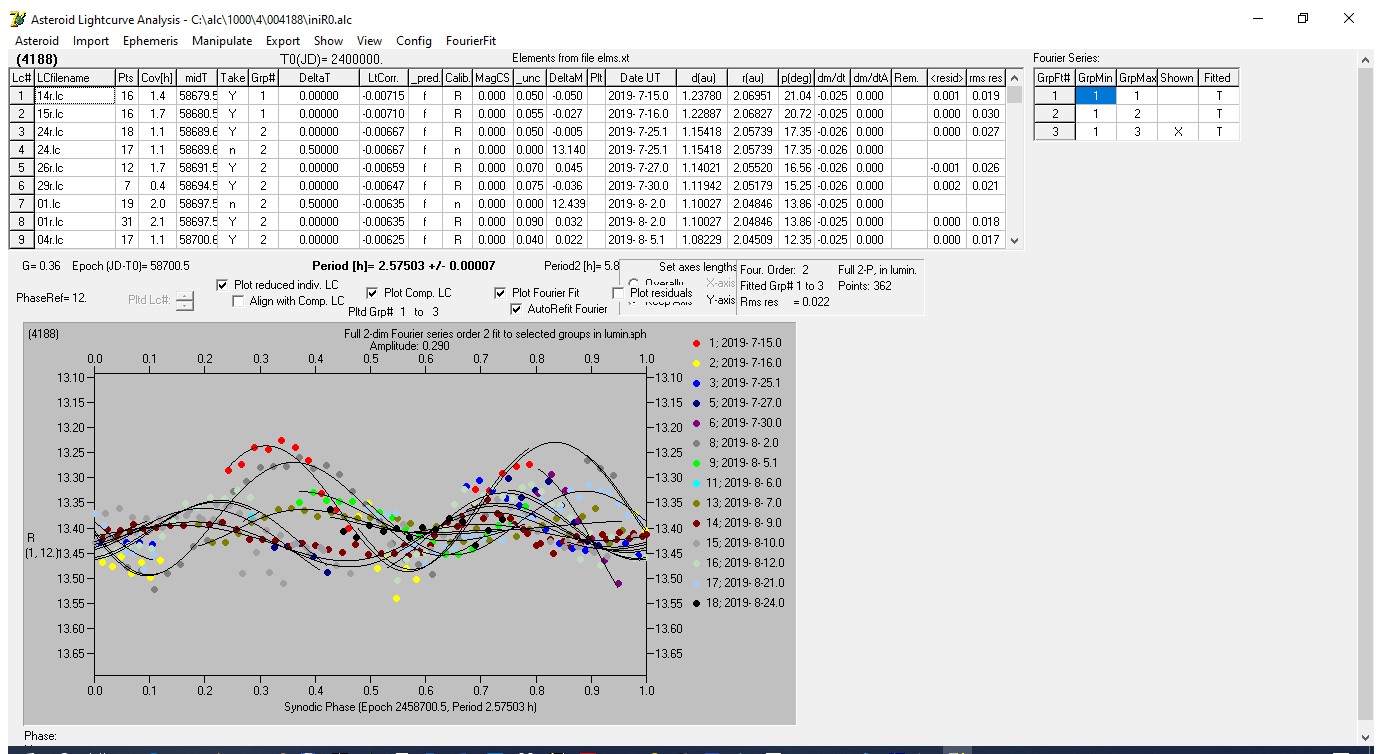
Task: Select row header 1 in lightcurve table
Action: point(22,96)
